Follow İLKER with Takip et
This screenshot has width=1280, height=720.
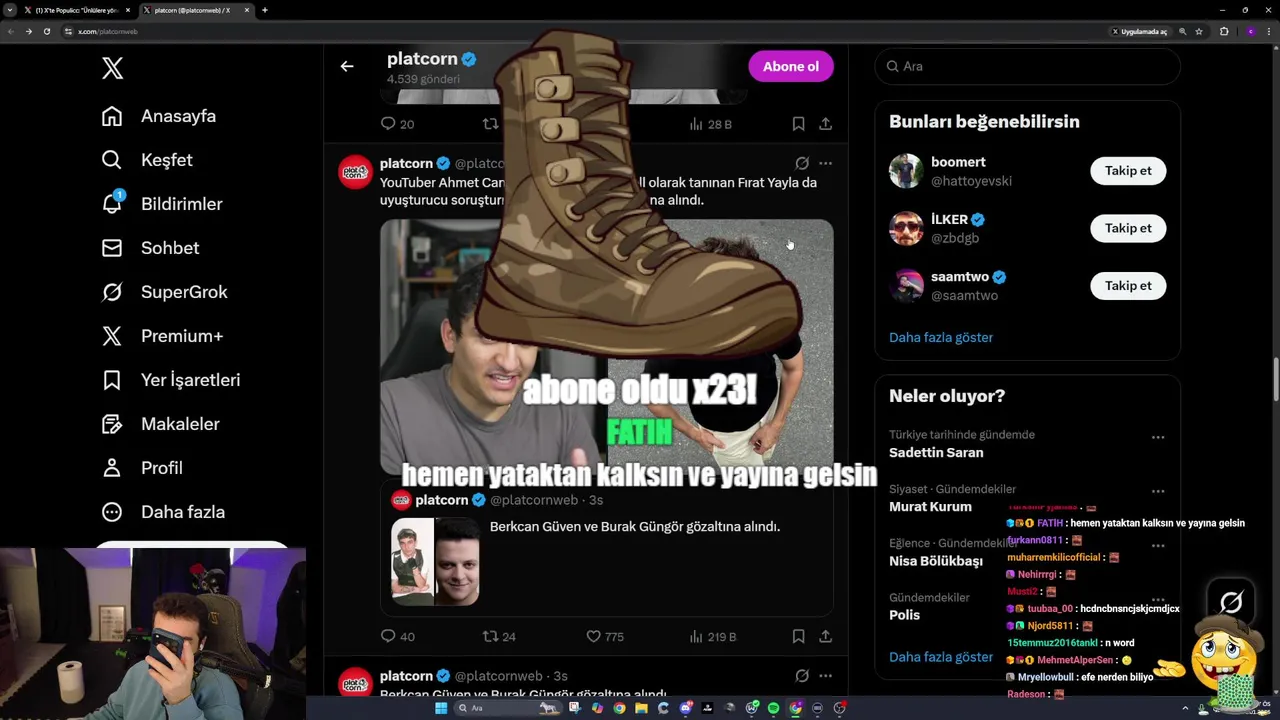1128,228
